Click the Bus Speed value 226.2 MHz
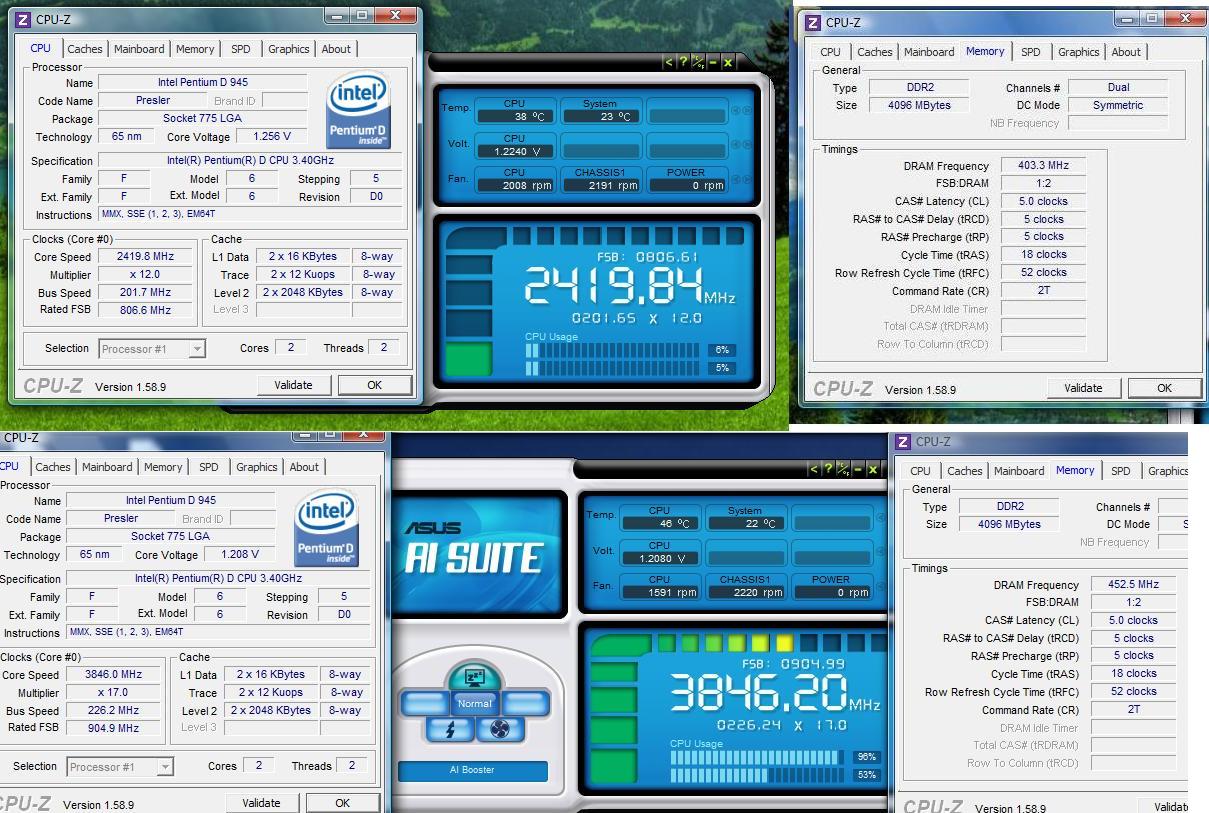 (113, 711)
